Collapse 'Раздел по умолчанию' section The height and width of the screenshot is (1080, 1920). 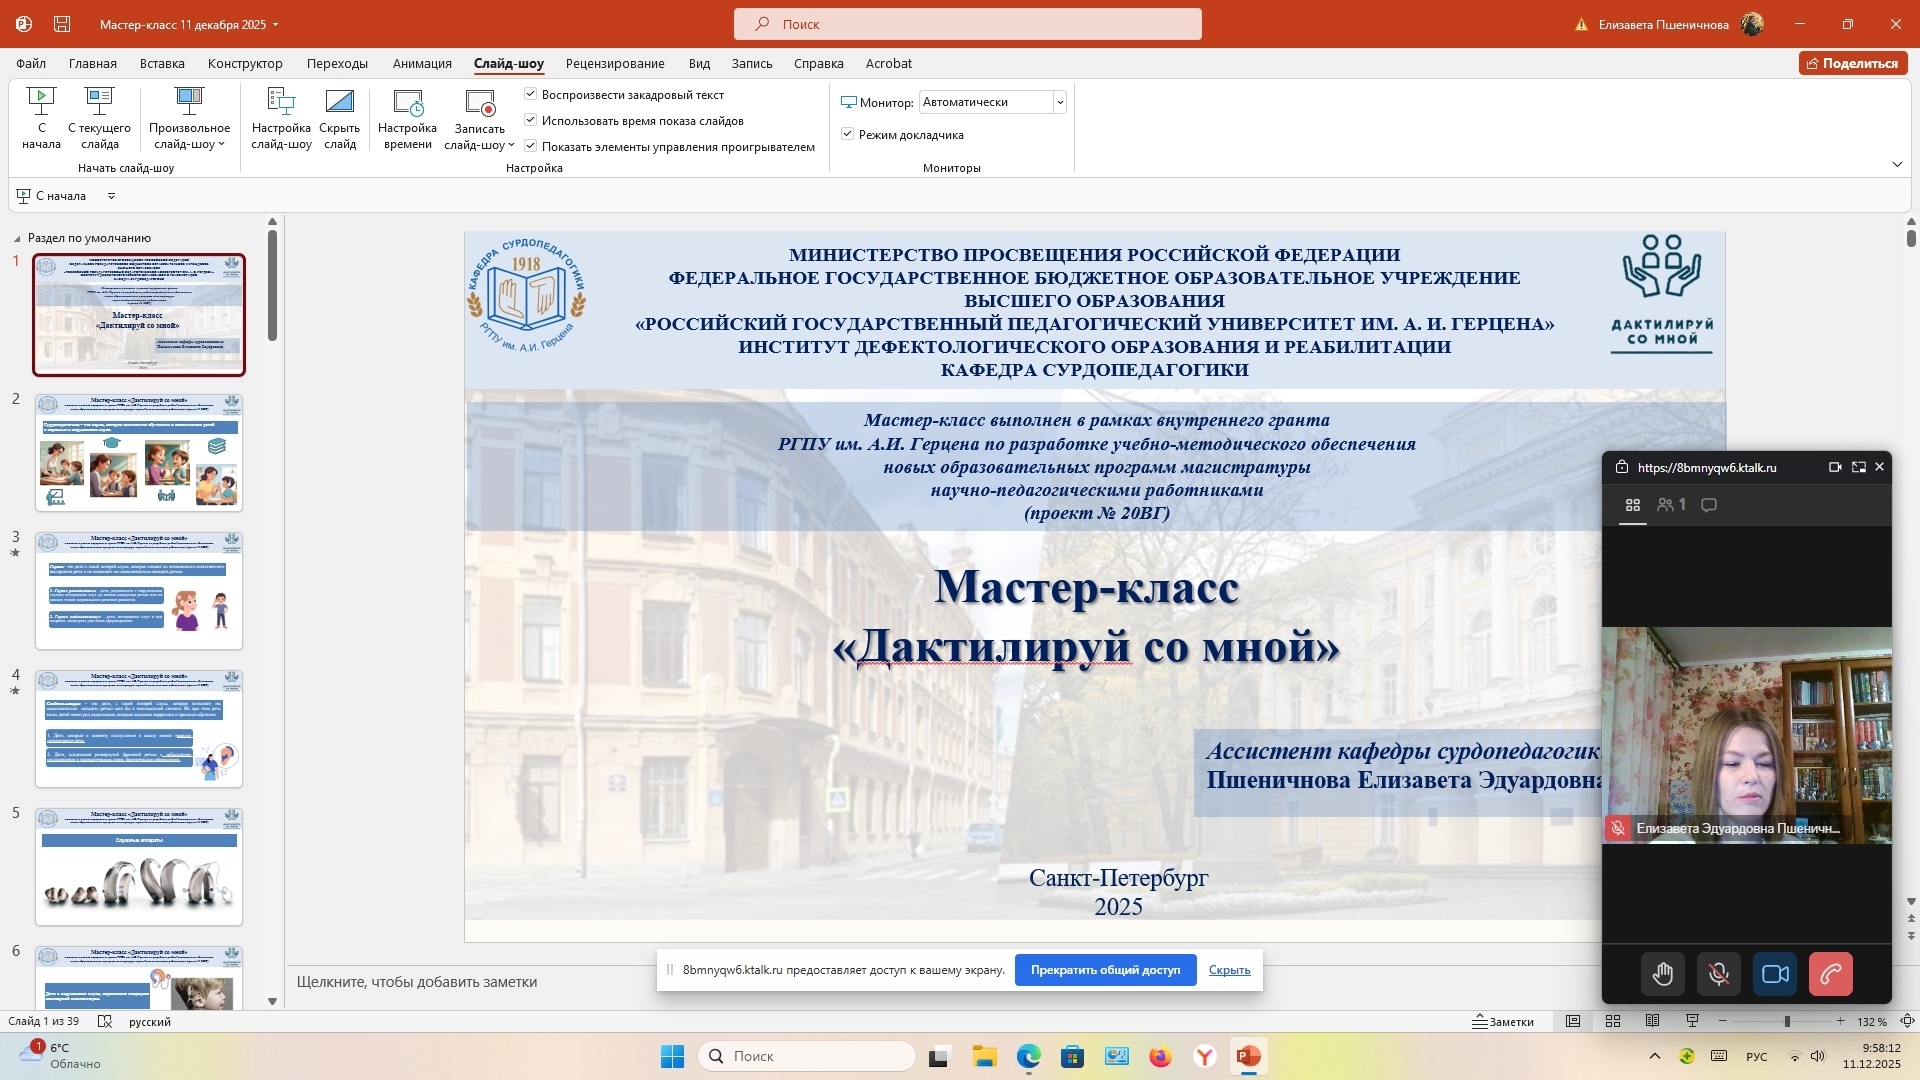17,238
